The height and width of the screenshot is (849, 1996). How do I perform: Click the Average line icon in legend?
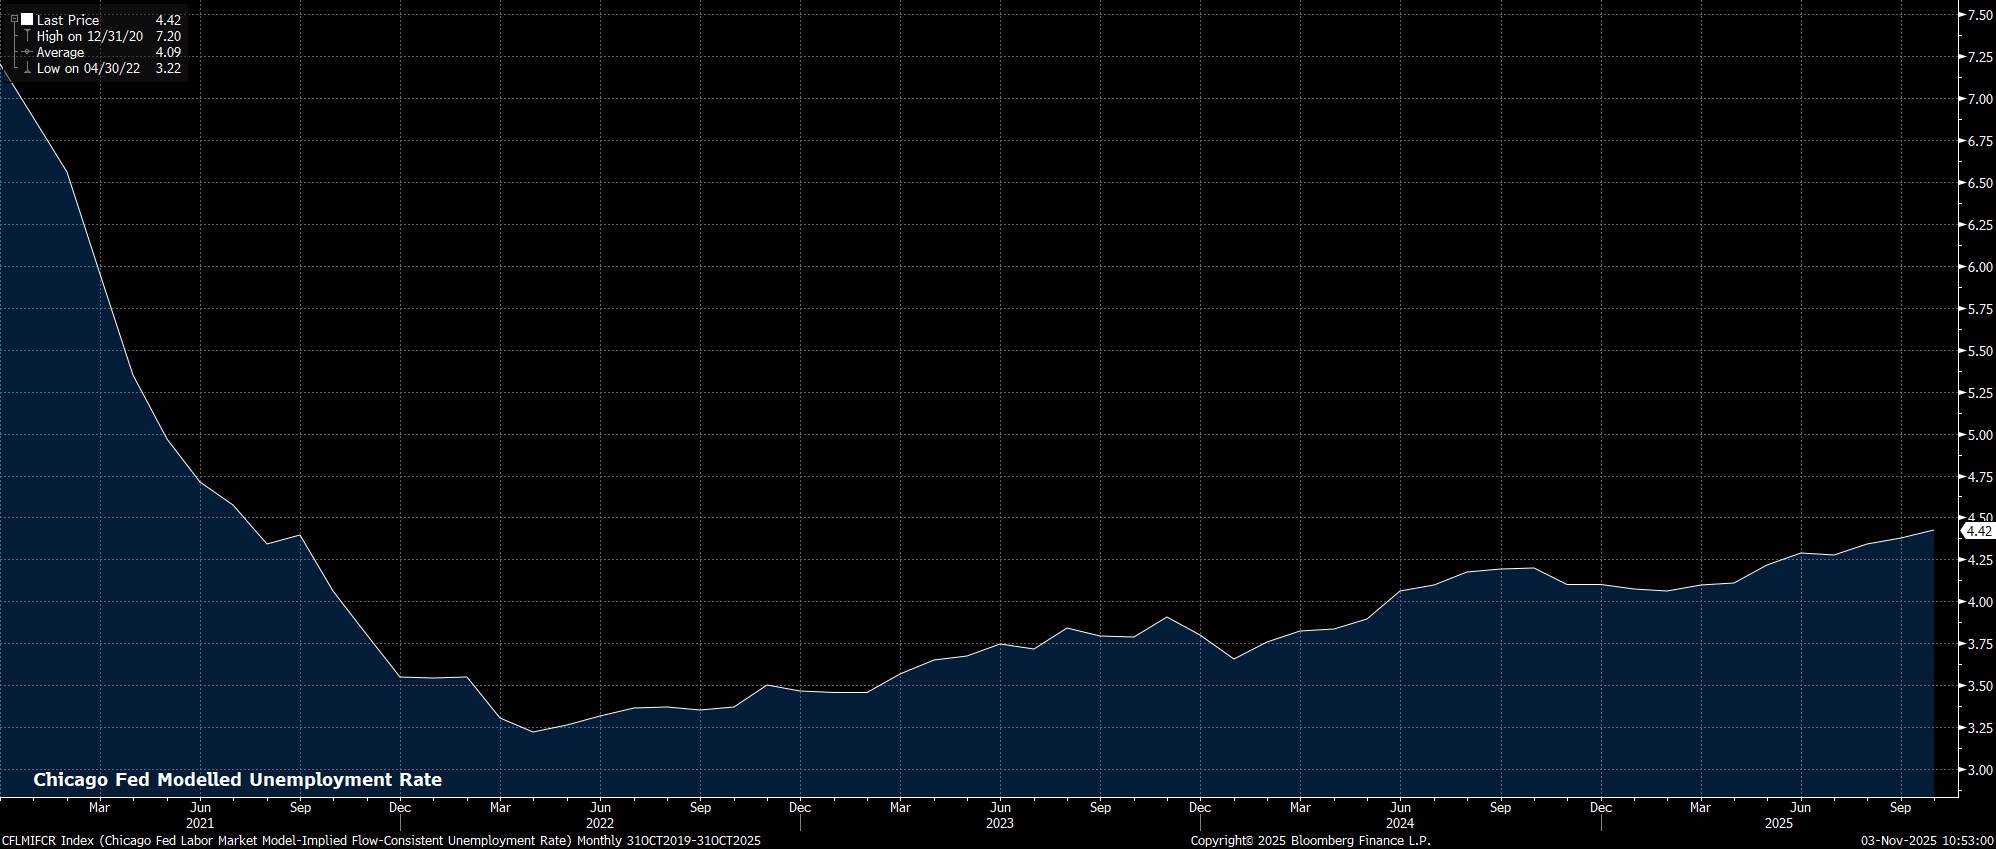27,52
